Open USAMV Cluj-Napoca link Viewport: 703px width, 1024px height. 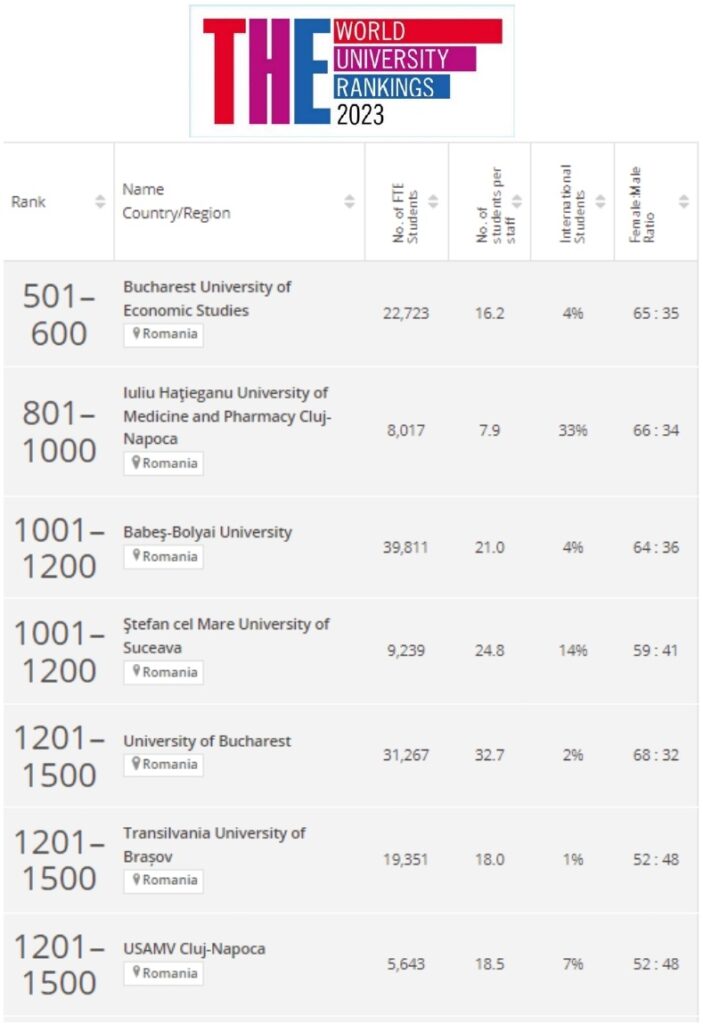point(194,948)
